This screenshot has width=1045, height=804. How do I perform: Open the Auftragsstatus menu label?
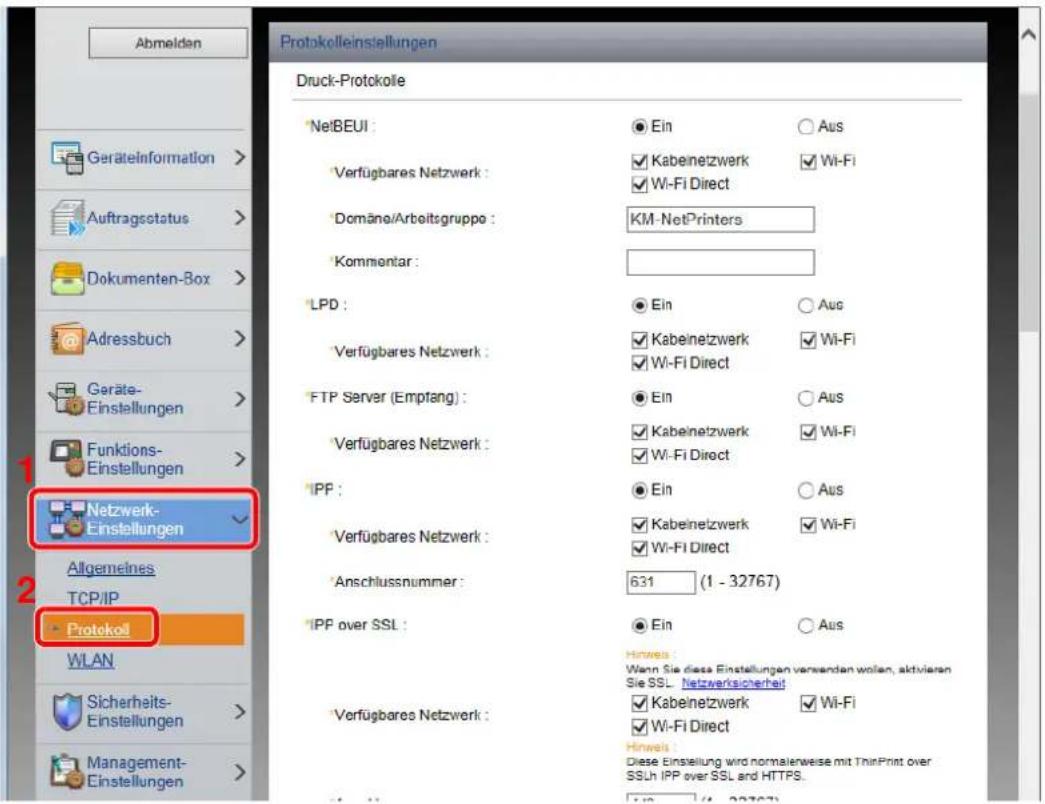click(138, 218)
